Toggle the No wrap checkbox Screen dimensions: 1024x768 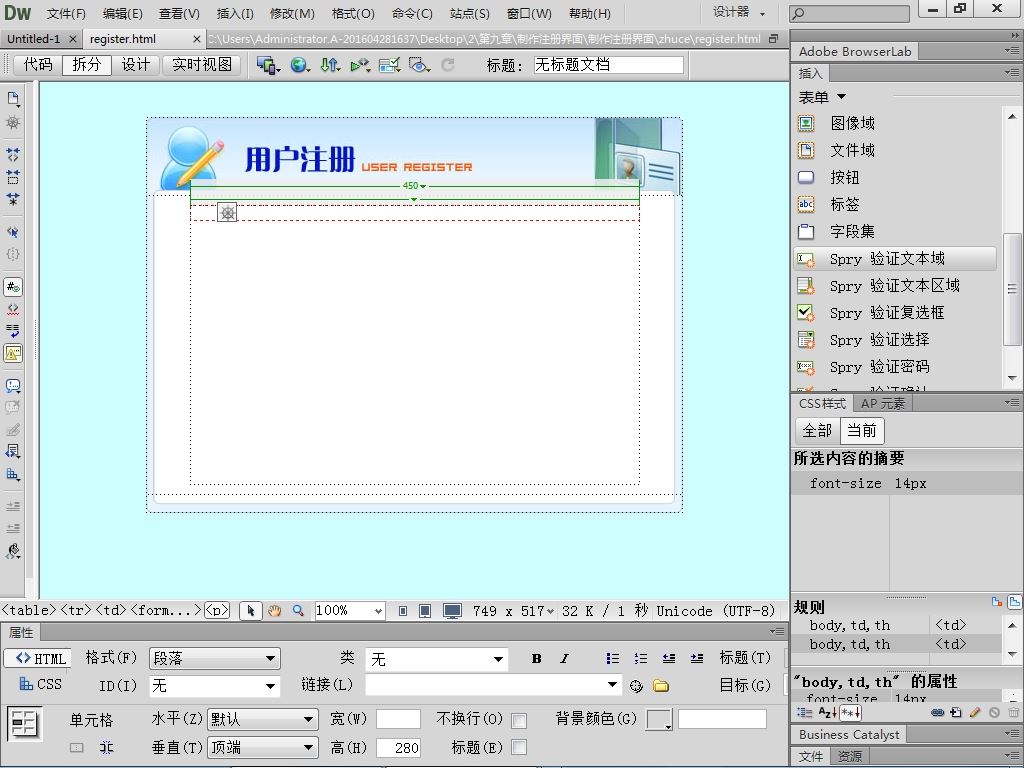[x=519, y=720]
